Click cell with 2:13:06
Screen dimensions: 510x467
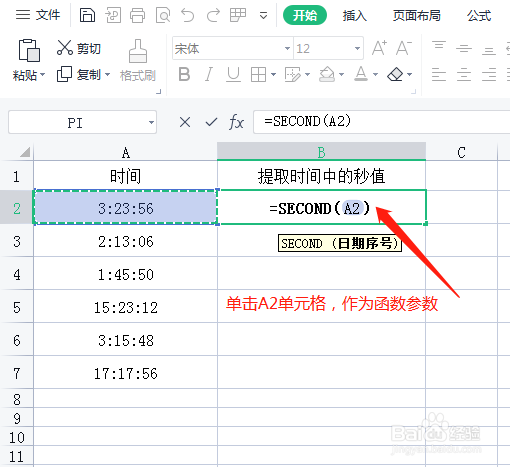(x=126, y=241)
